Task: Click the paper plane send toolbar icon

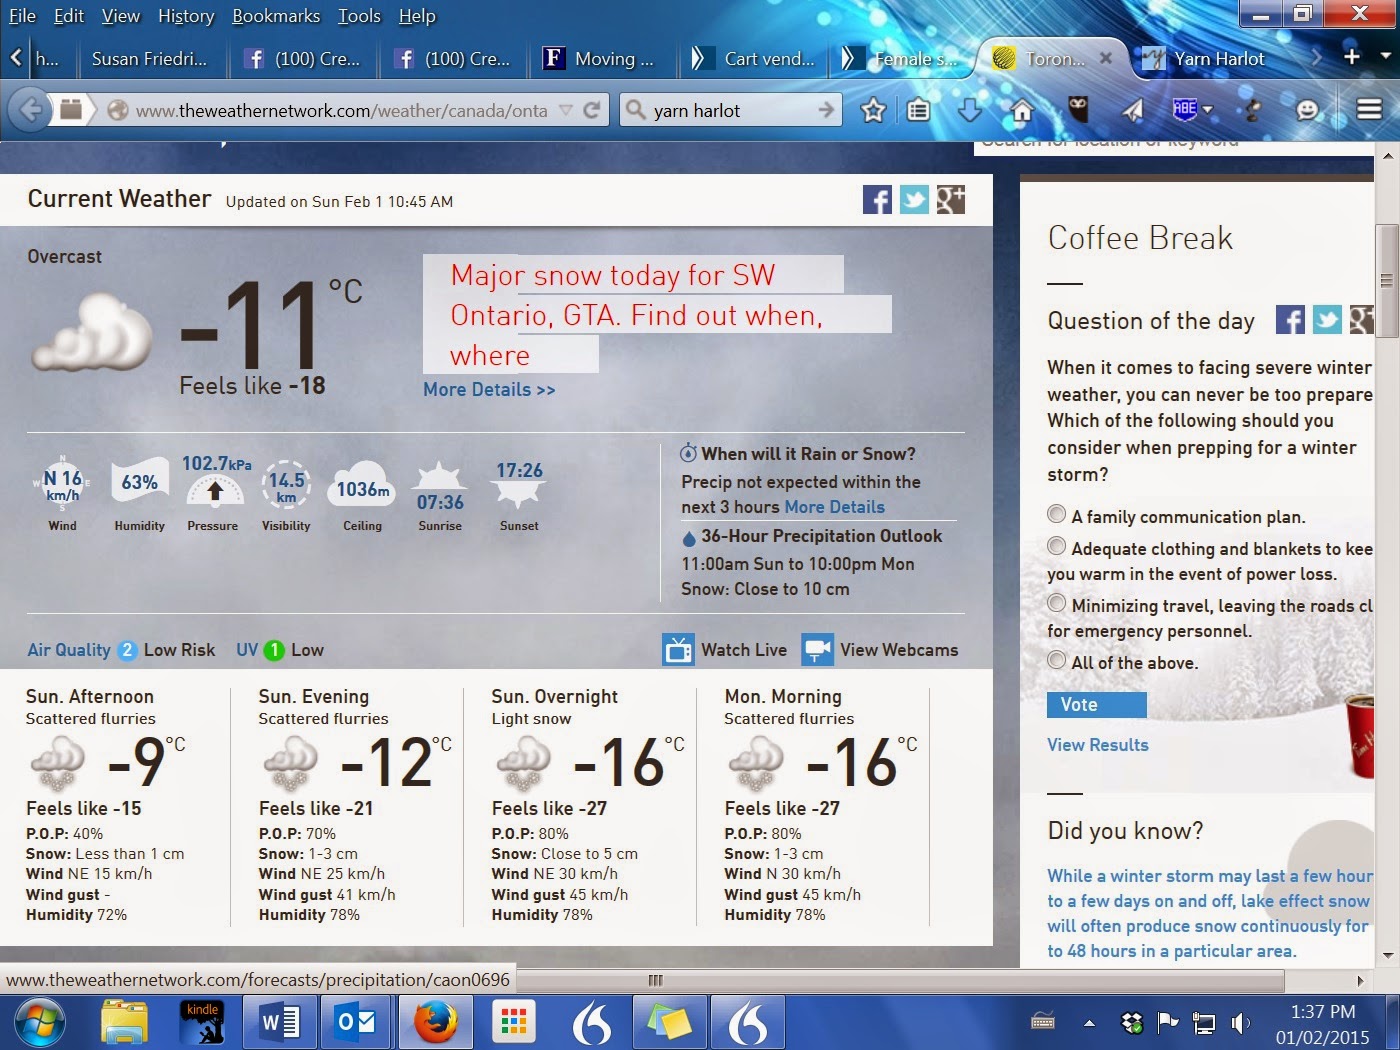Action: (1132, 110)
